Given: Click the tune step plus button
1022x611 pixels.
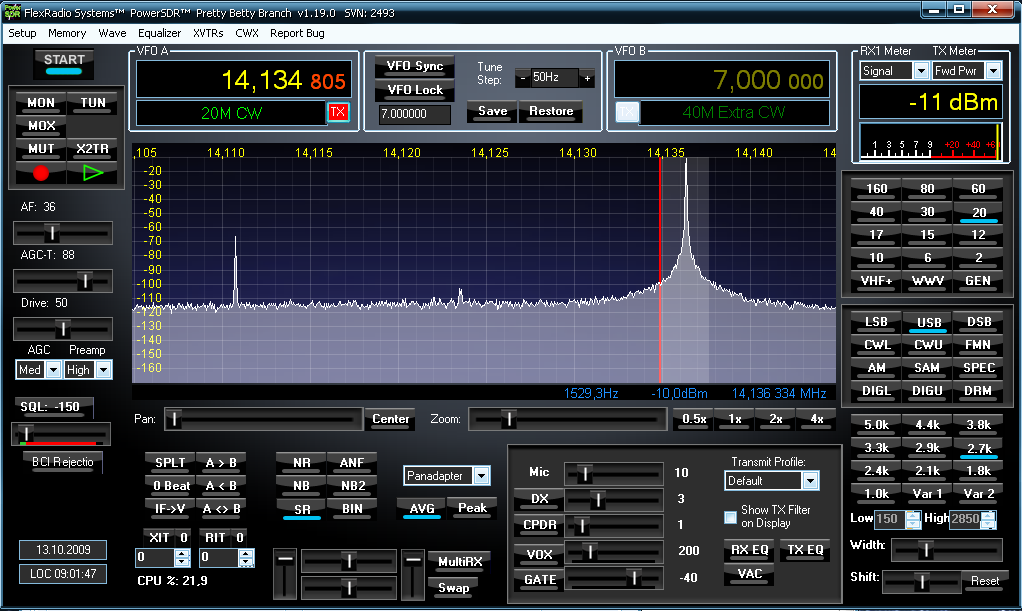Looking at the screenshot, I should (x=587, y=78).
